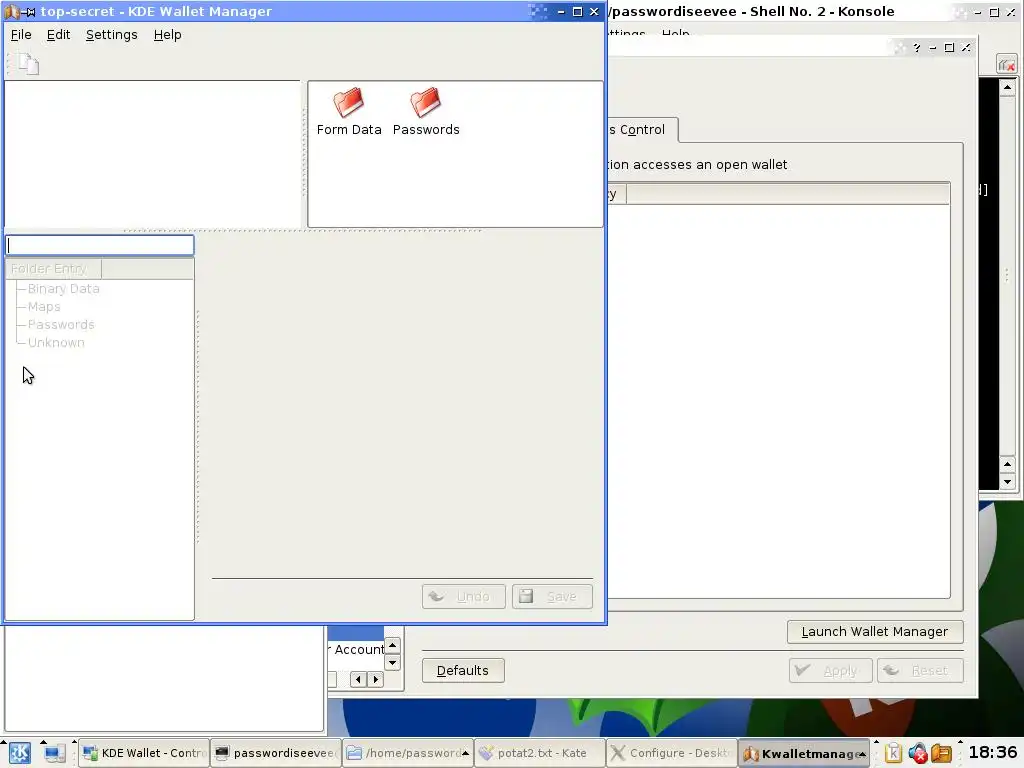Switch to KDE Wallet - Control taskbar entry
This screenshot has height=768, width=1024.
click(144, 753)
